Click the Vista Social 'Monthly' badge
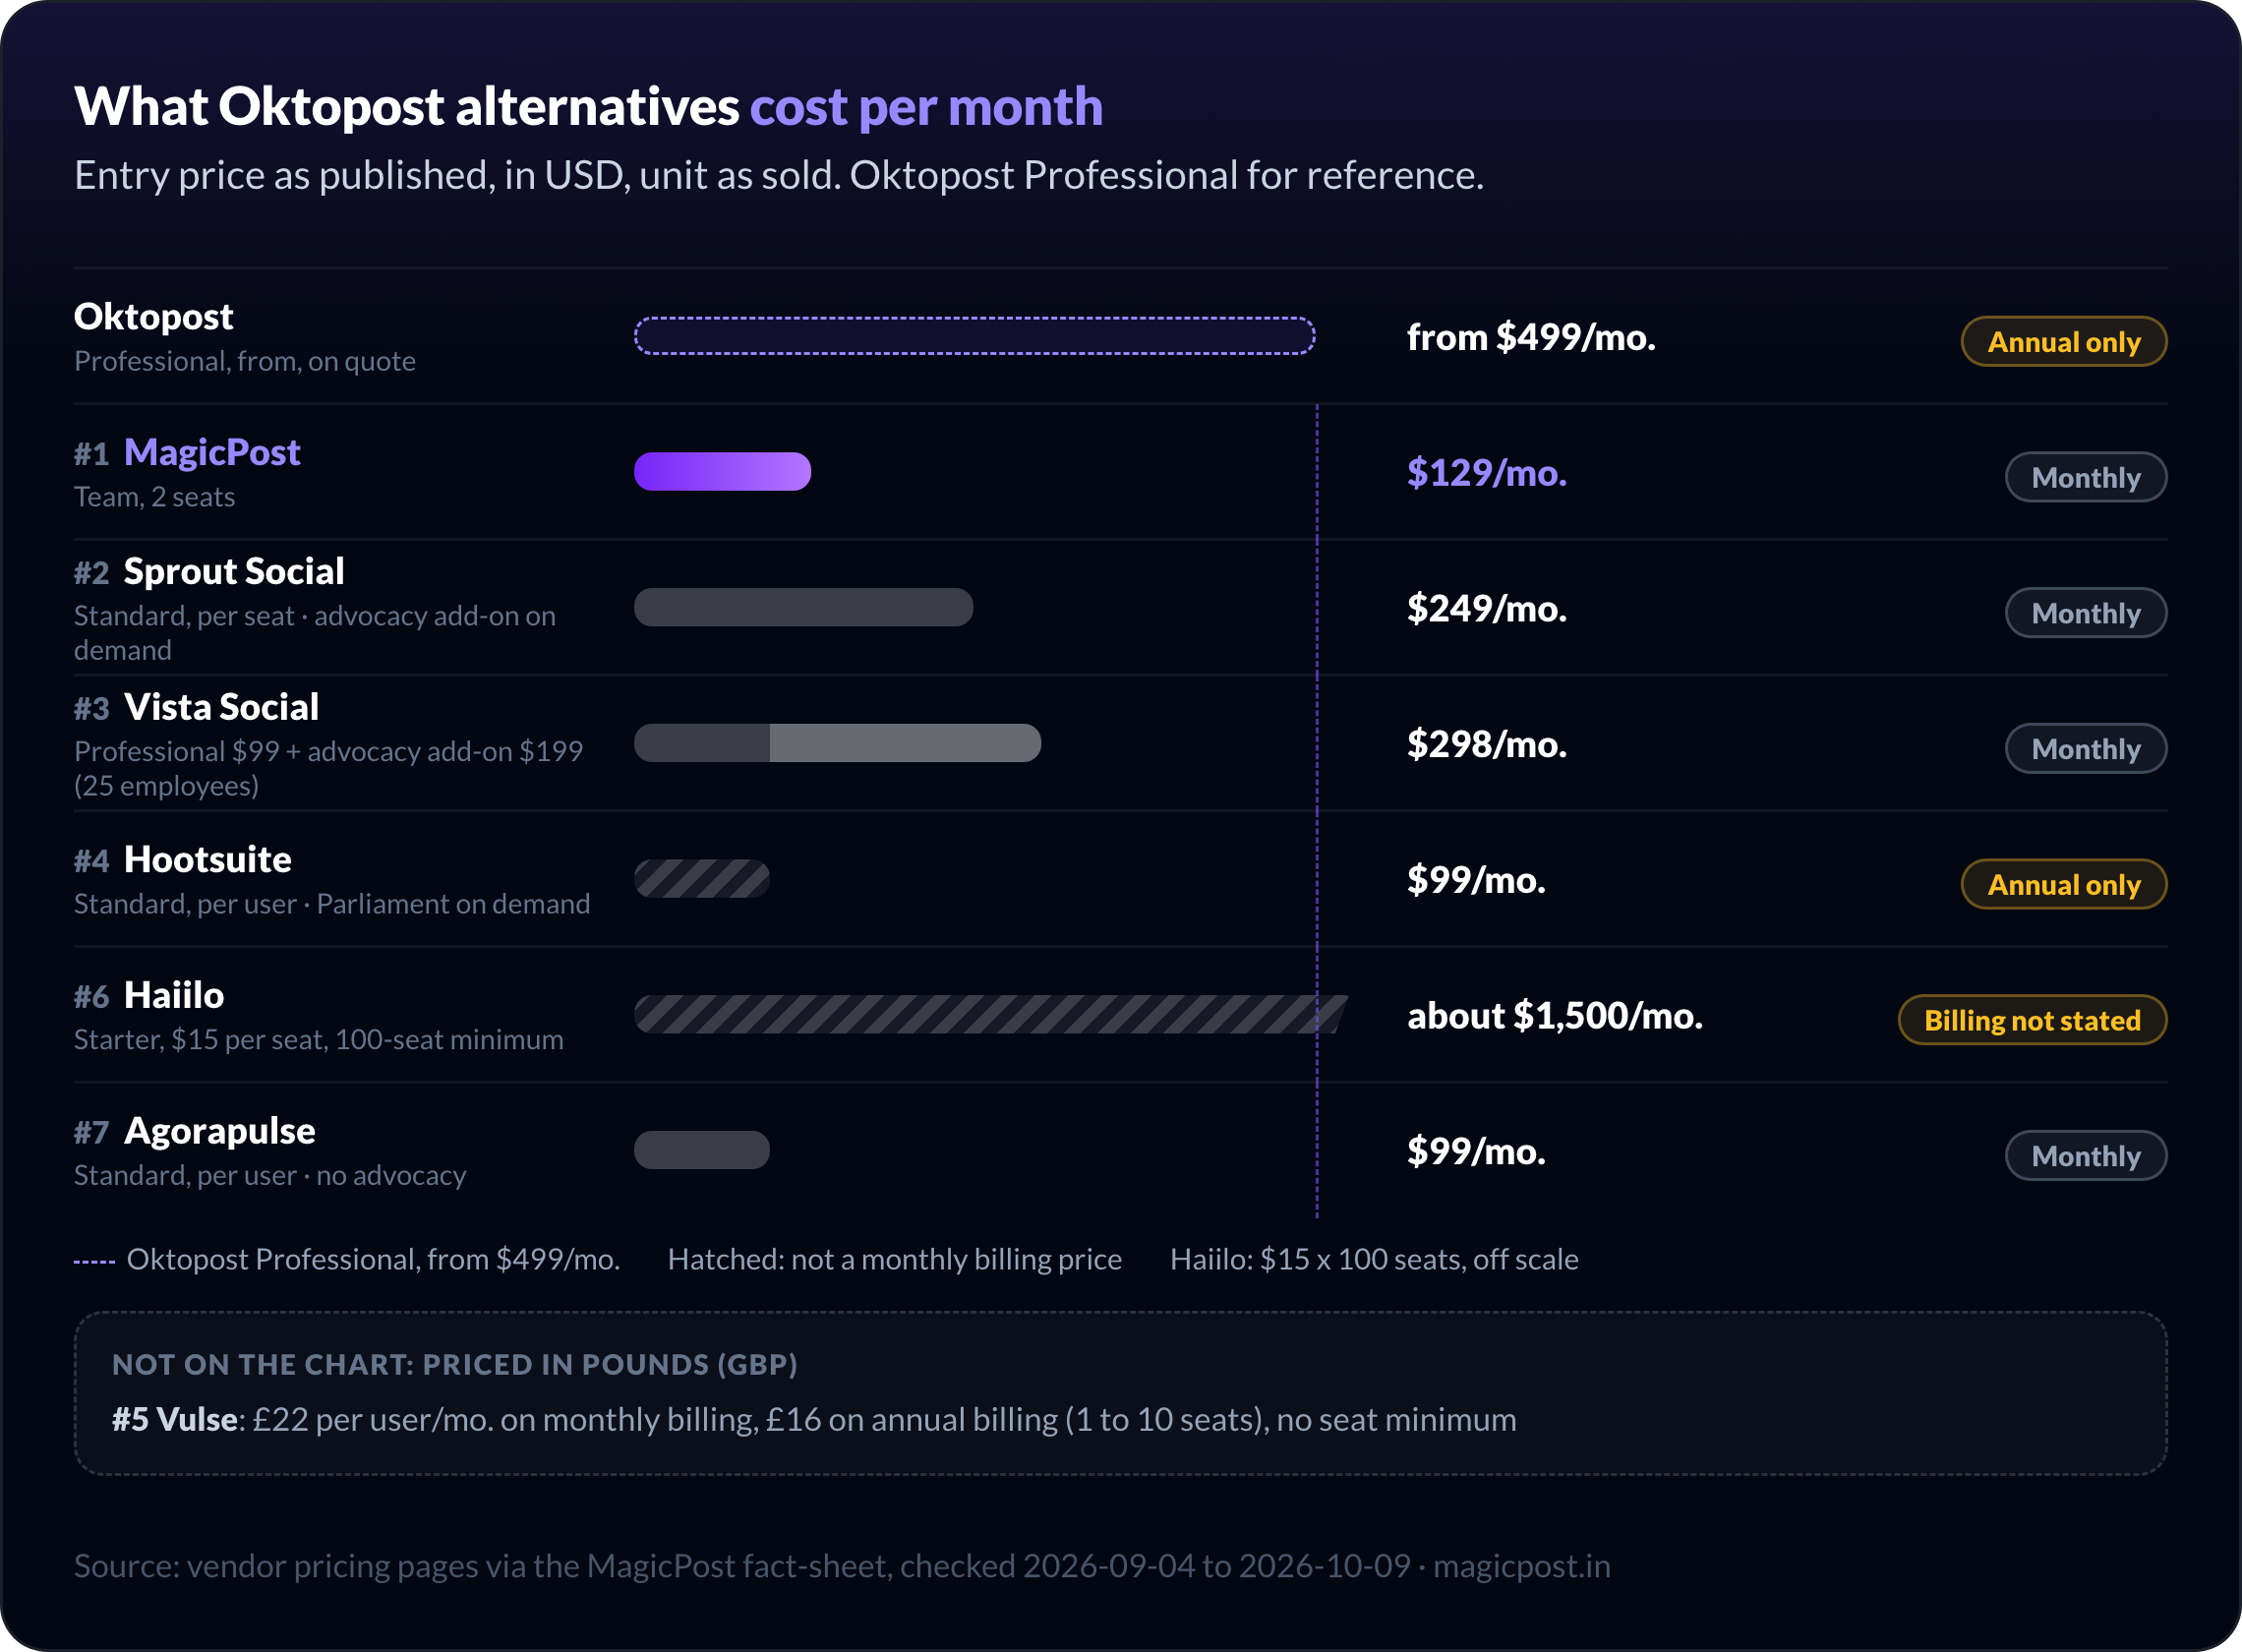This screenshot has height=1652, width=2242. [x=2086, y=749]
